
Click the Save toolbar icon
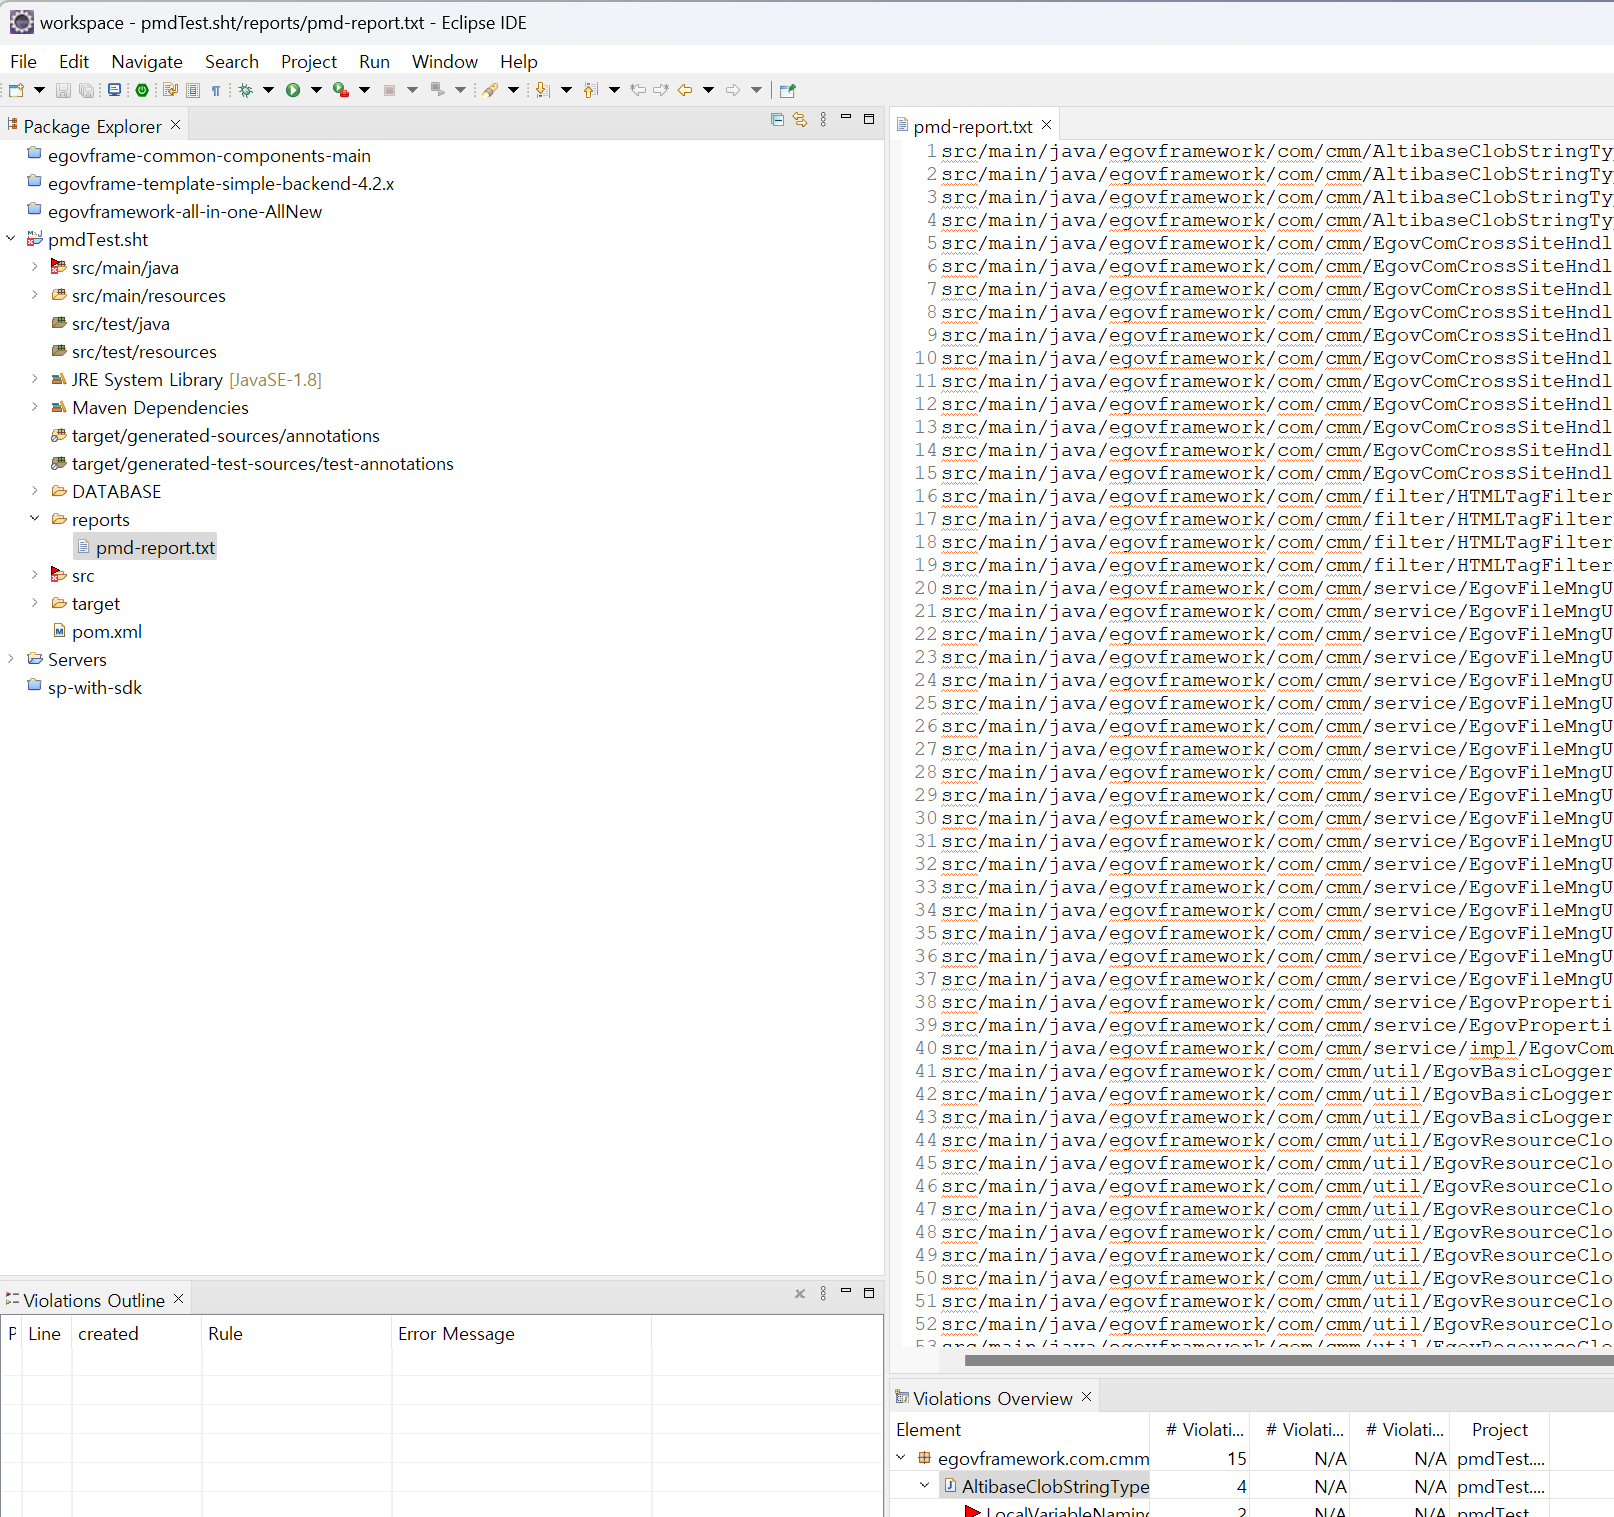[63, 90]
